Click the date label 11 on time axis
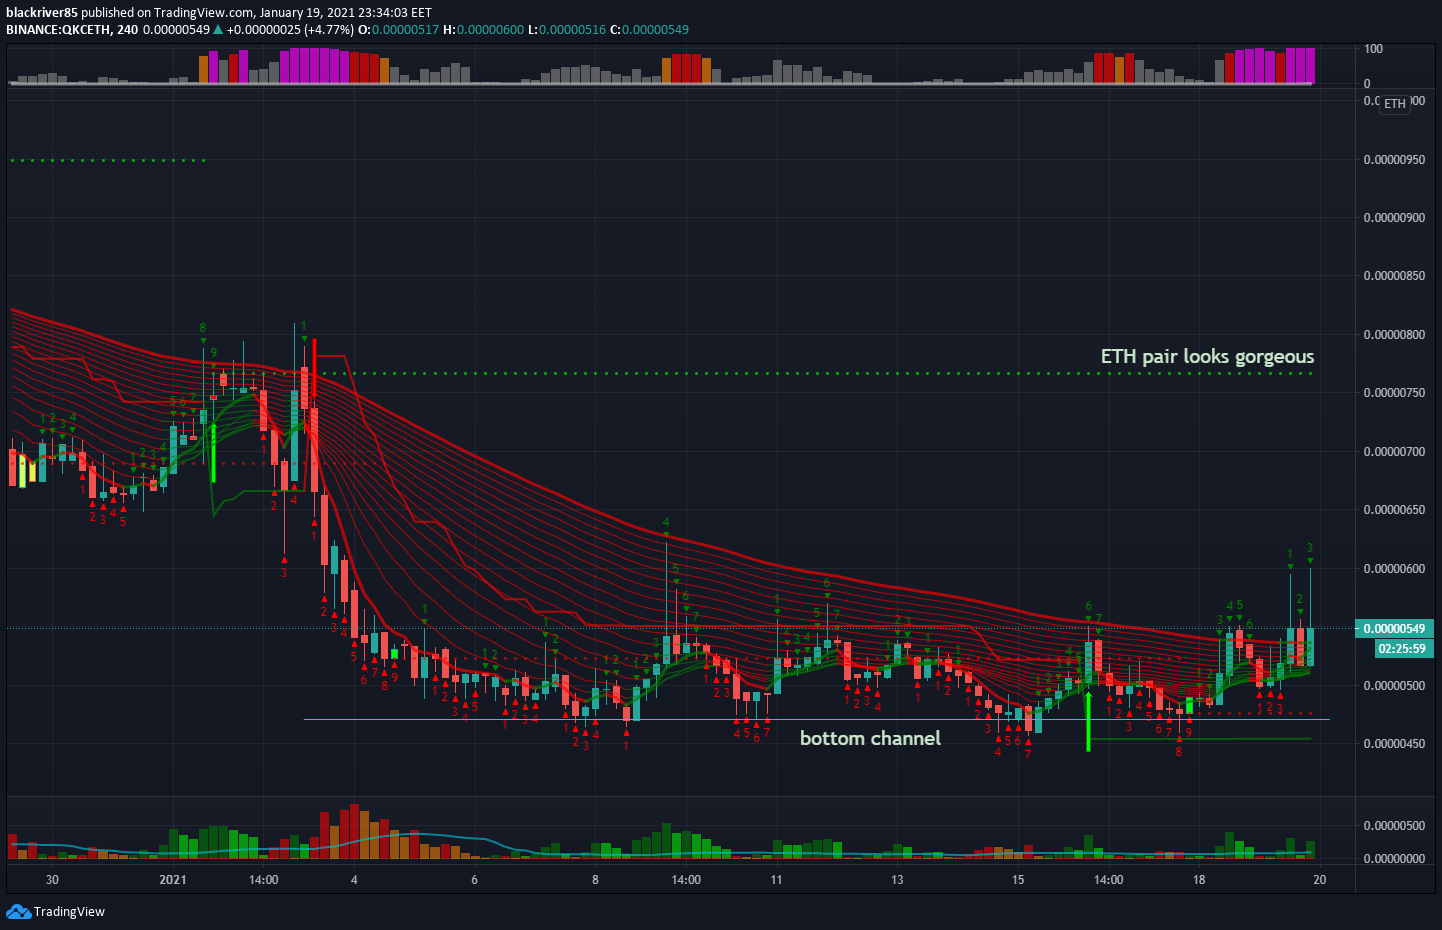 (776, 880)
